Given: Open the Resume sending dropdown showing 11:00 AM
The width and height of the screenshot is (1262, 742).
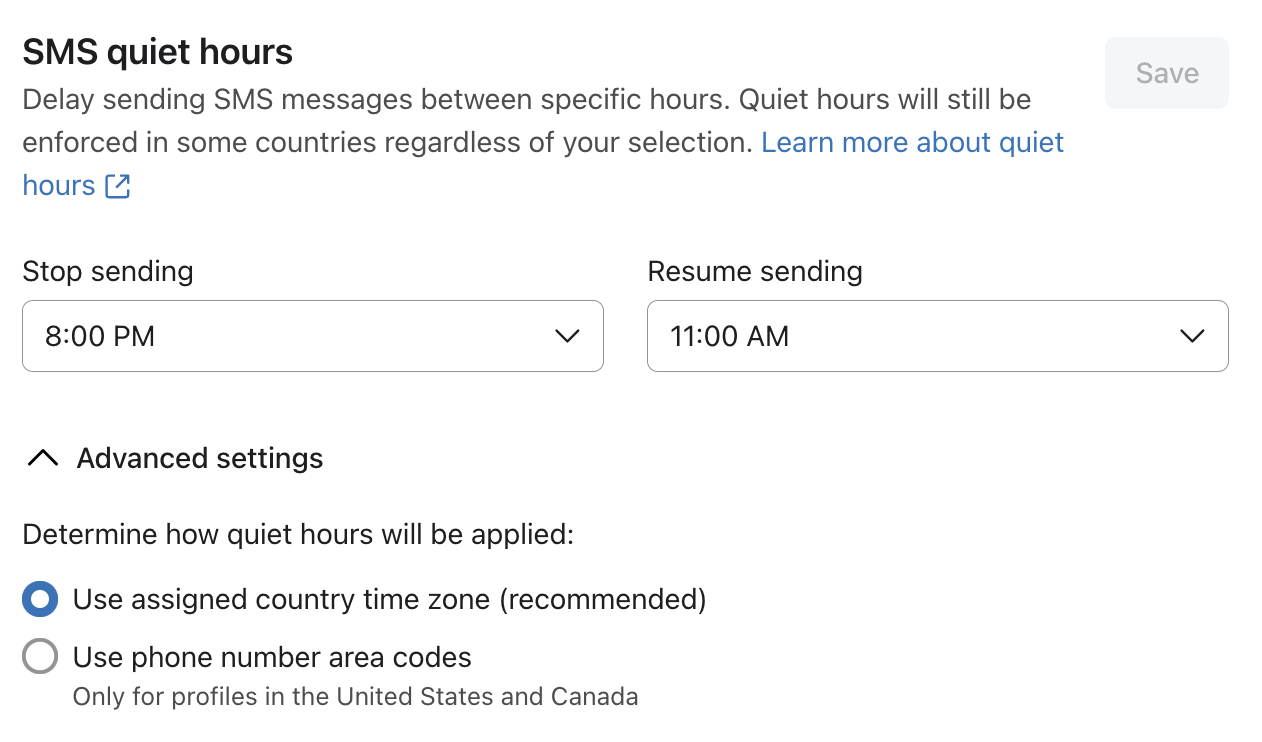Looking at the screenshot, I should 938,336.
